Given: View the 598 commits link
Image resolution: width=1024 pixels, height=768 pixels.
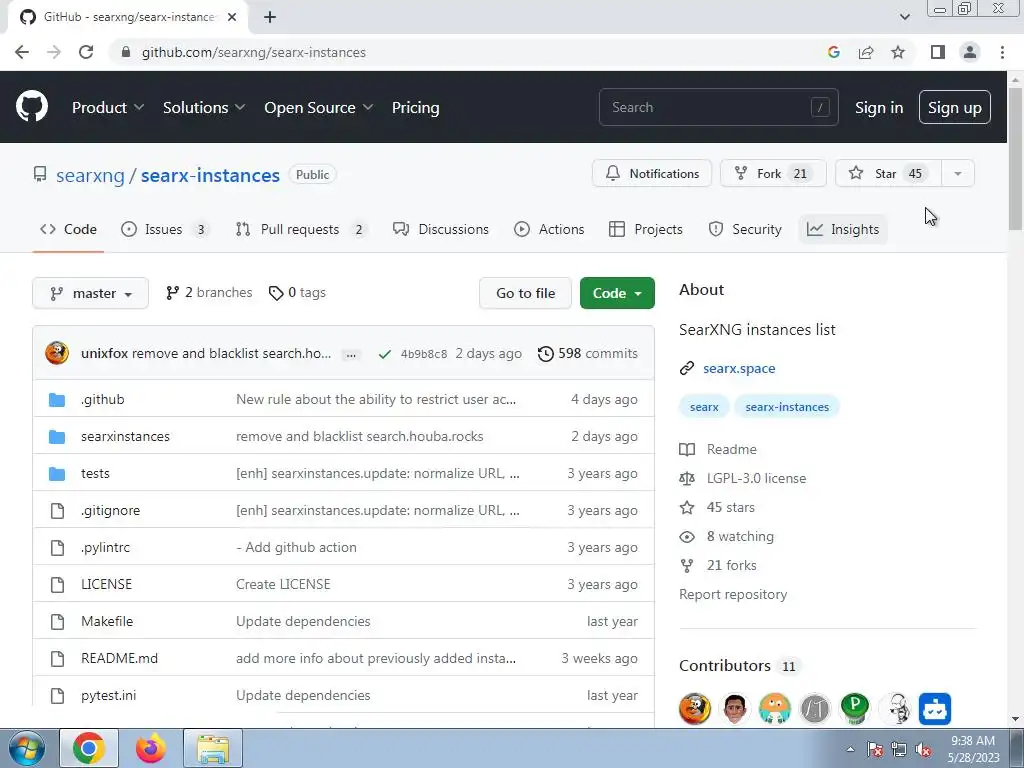Looking at the screenshot, I should [588, 354].
